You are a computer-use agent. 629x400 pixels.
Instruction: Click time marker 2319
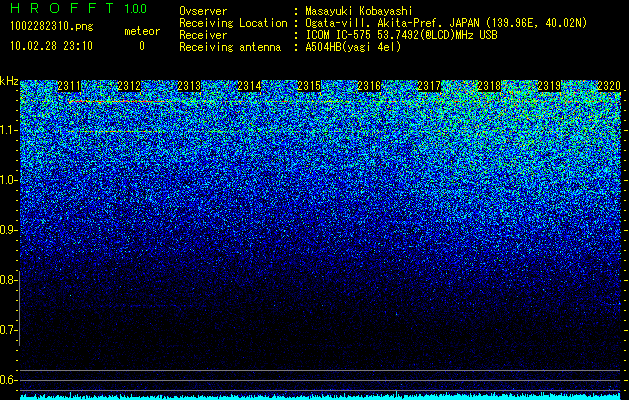click(549, 86)
